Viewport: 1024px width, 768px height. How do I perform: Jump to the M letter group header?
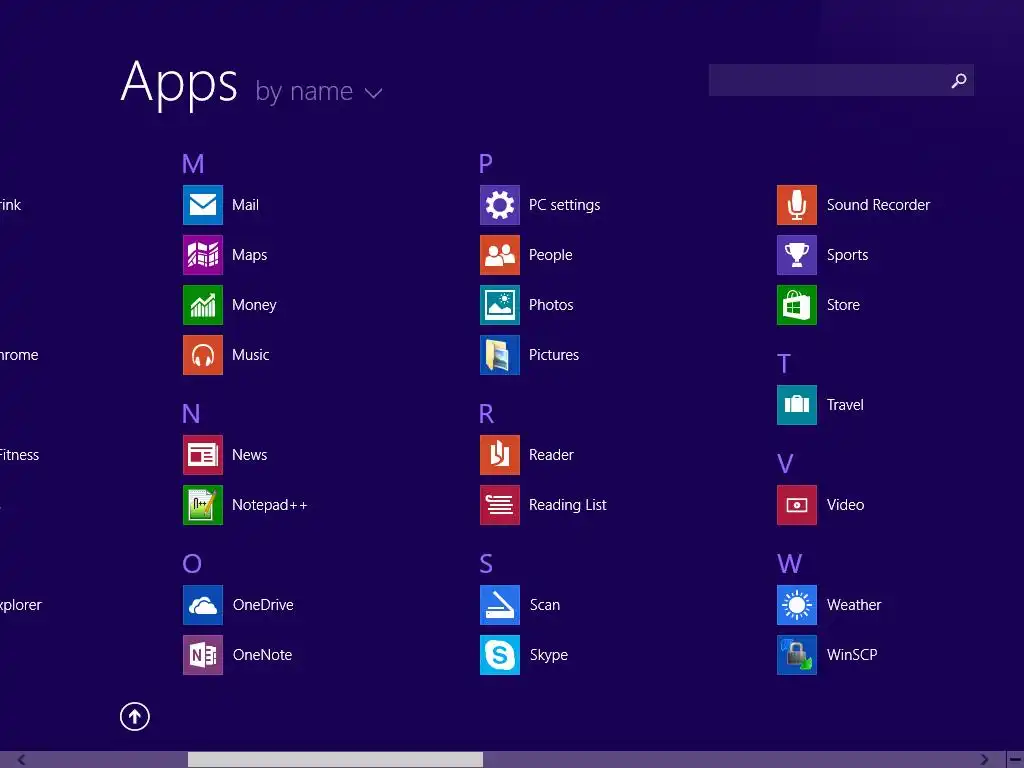point(193,163)
